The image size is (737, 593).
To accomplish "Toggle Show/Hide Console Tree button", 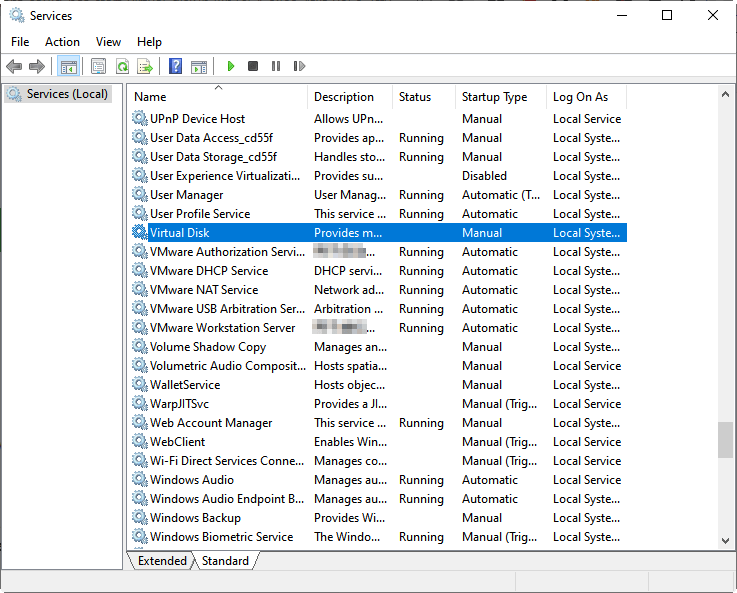I will click(68, 67).
